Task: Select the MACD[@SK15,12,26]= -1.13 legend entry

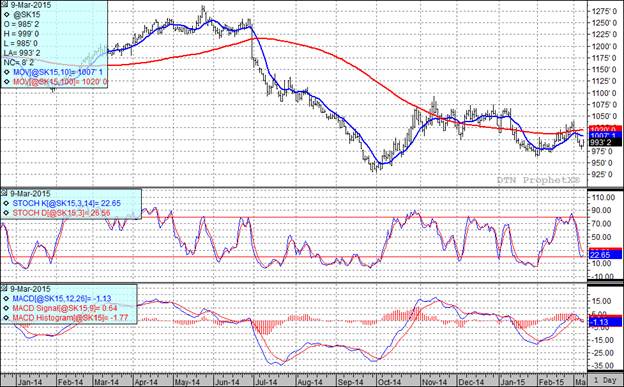Action: click(62, 299)
